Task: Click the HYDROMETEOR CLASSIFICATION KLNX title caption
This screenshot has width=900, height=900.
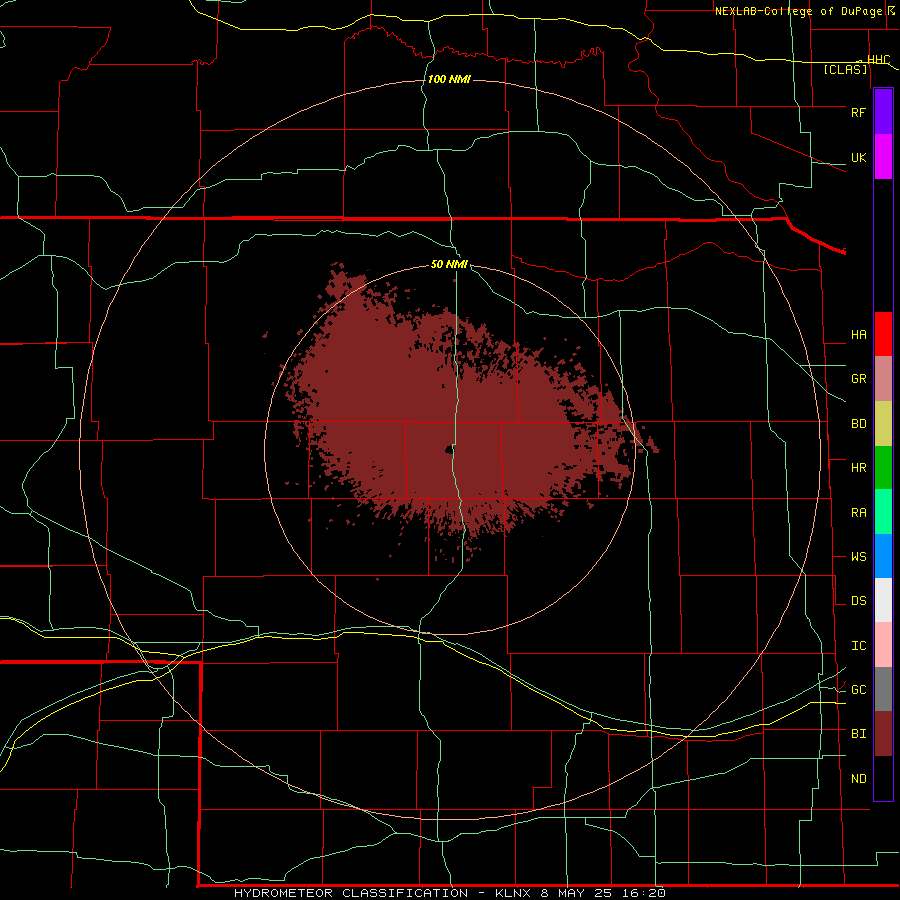Action: (x=449, y=893)
